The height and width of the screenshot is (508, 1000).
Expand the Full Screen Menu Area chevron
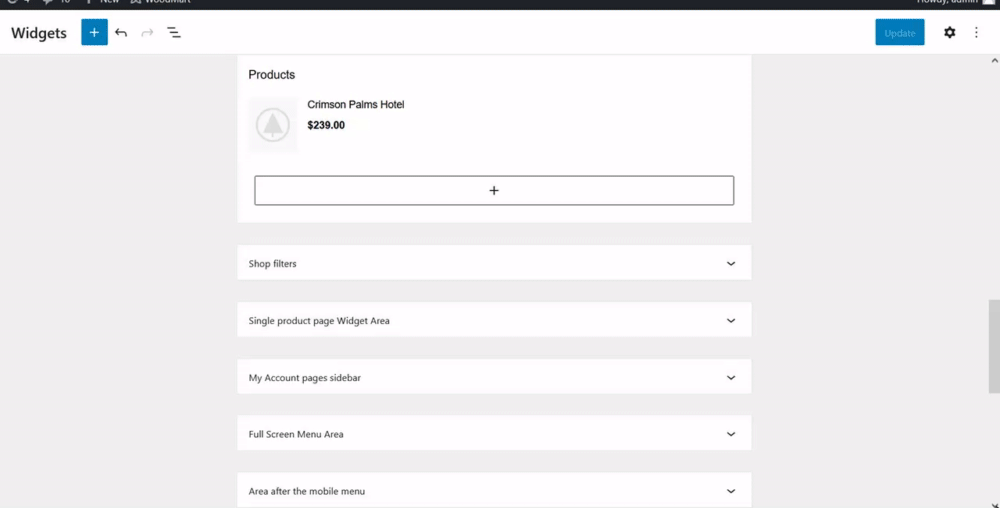click(x=731, y=435)
